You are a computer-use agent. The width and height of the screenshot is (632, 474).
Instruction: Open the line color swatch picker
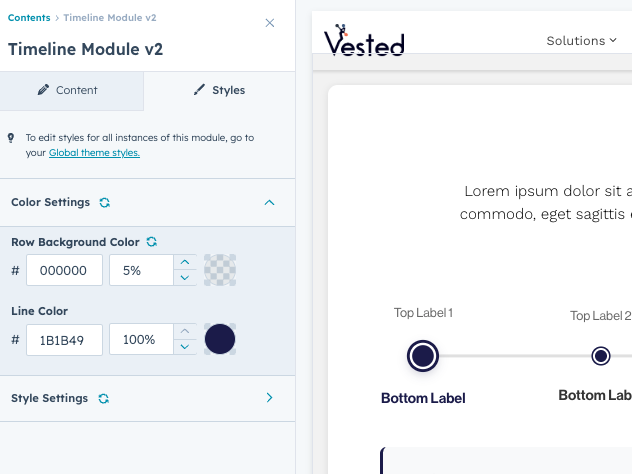pos(220,339)
